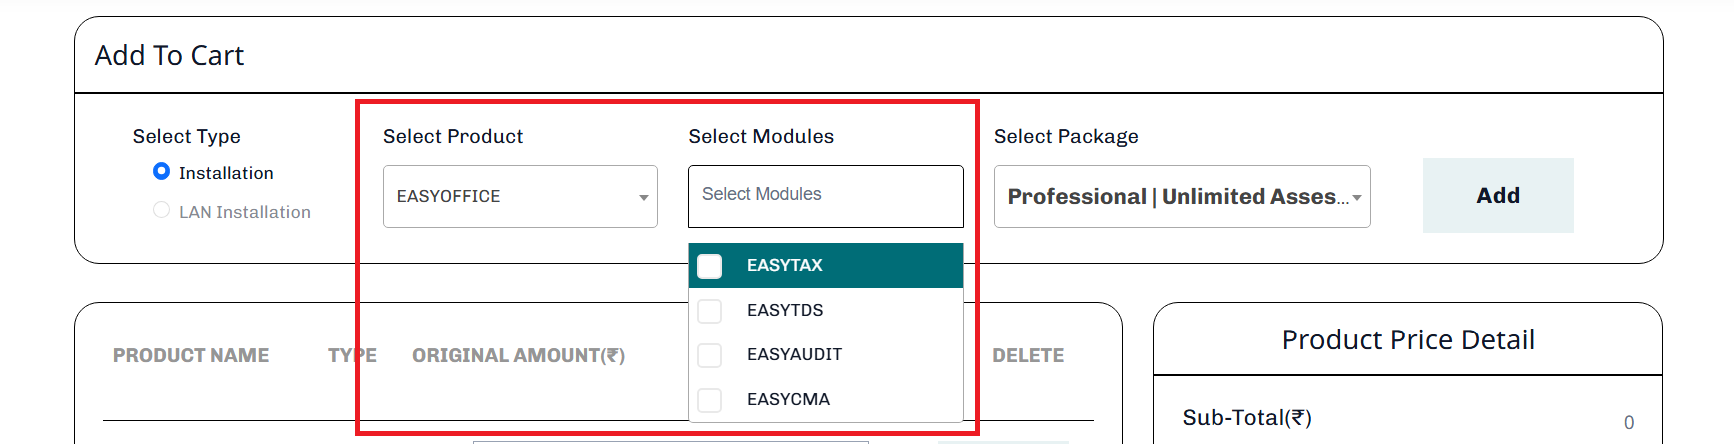The image size is (1734, 444).
Task: Click the DELETE column header
Action: pos(1027,355)
